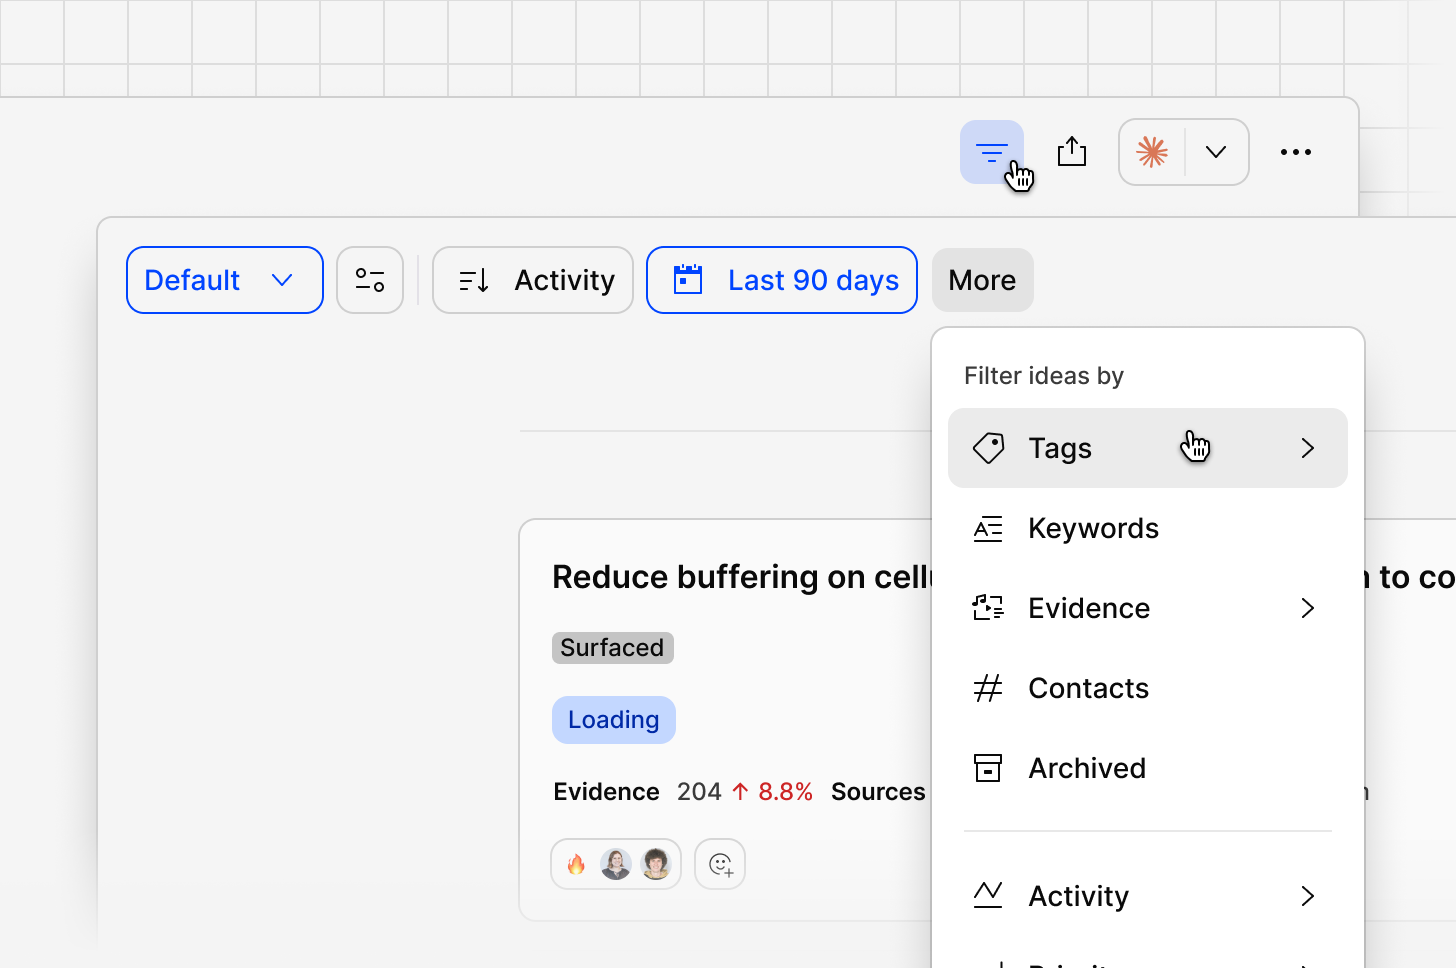The height and width of the screenshot is (968, 1456).
Task: Click the calendar icon in the date filter
Action: coord(688,280)
